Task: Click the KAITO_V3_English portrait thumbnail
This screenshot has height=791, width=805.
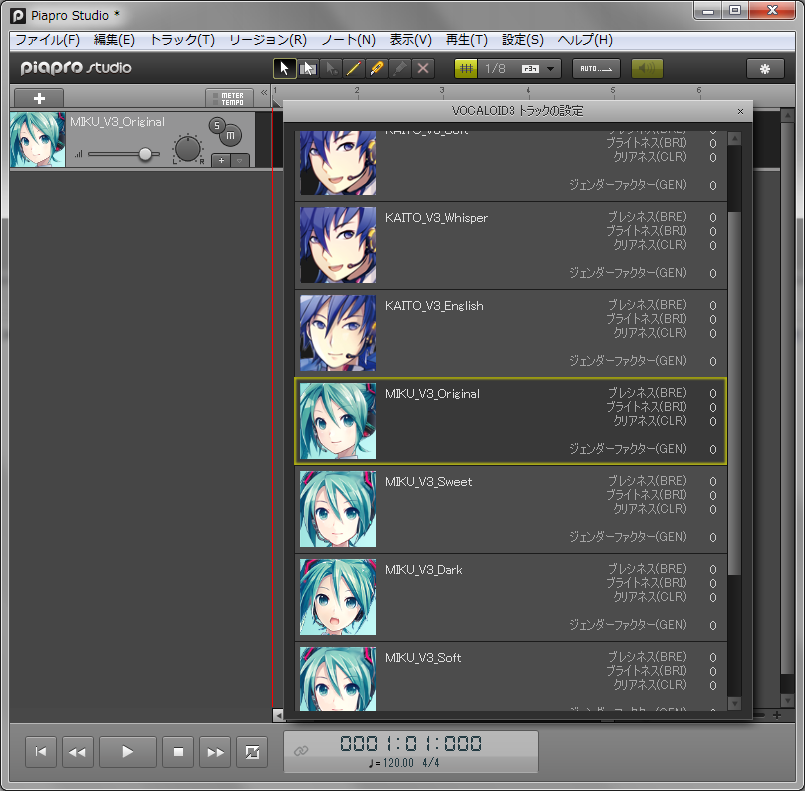Action: click(x=338, y=333)
